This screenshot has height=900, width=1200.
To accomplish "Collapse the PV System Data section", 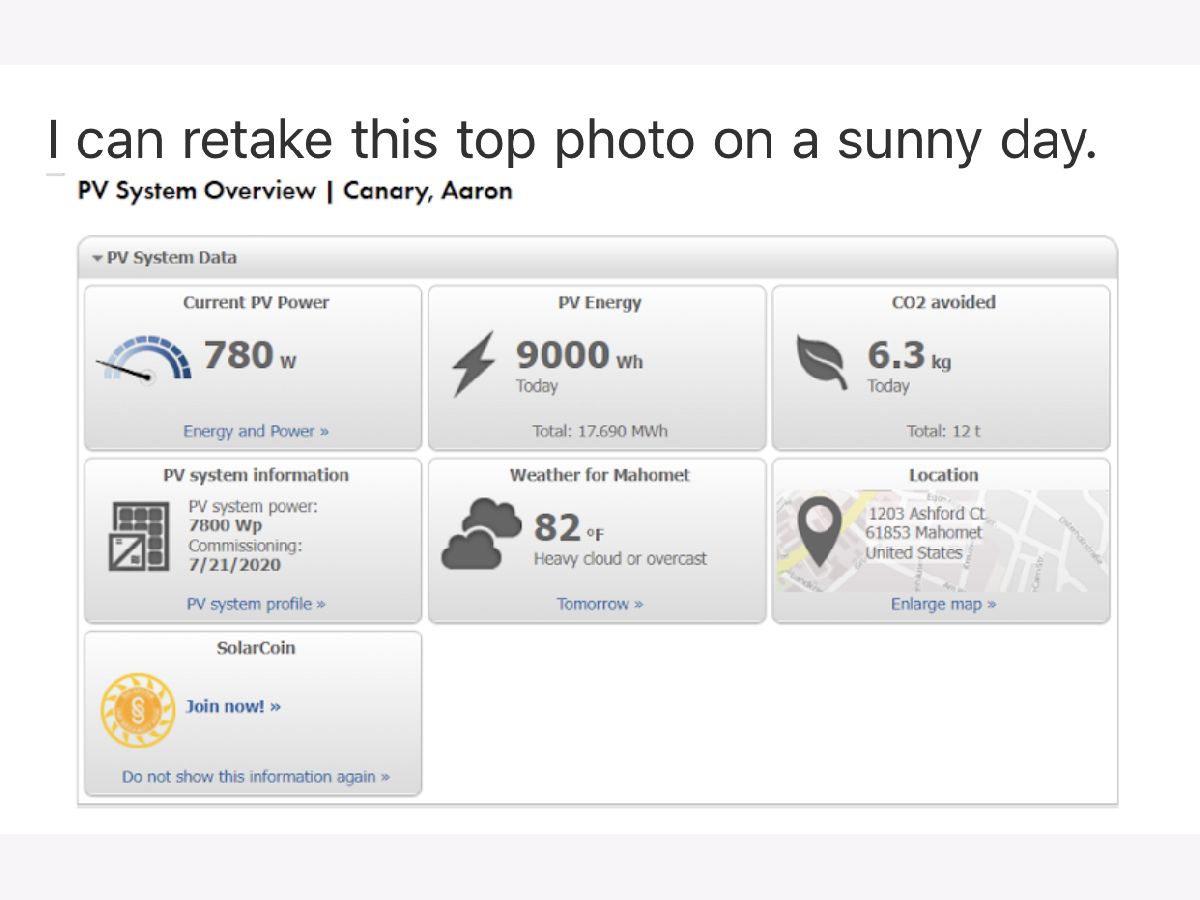I will pos(97,258).
